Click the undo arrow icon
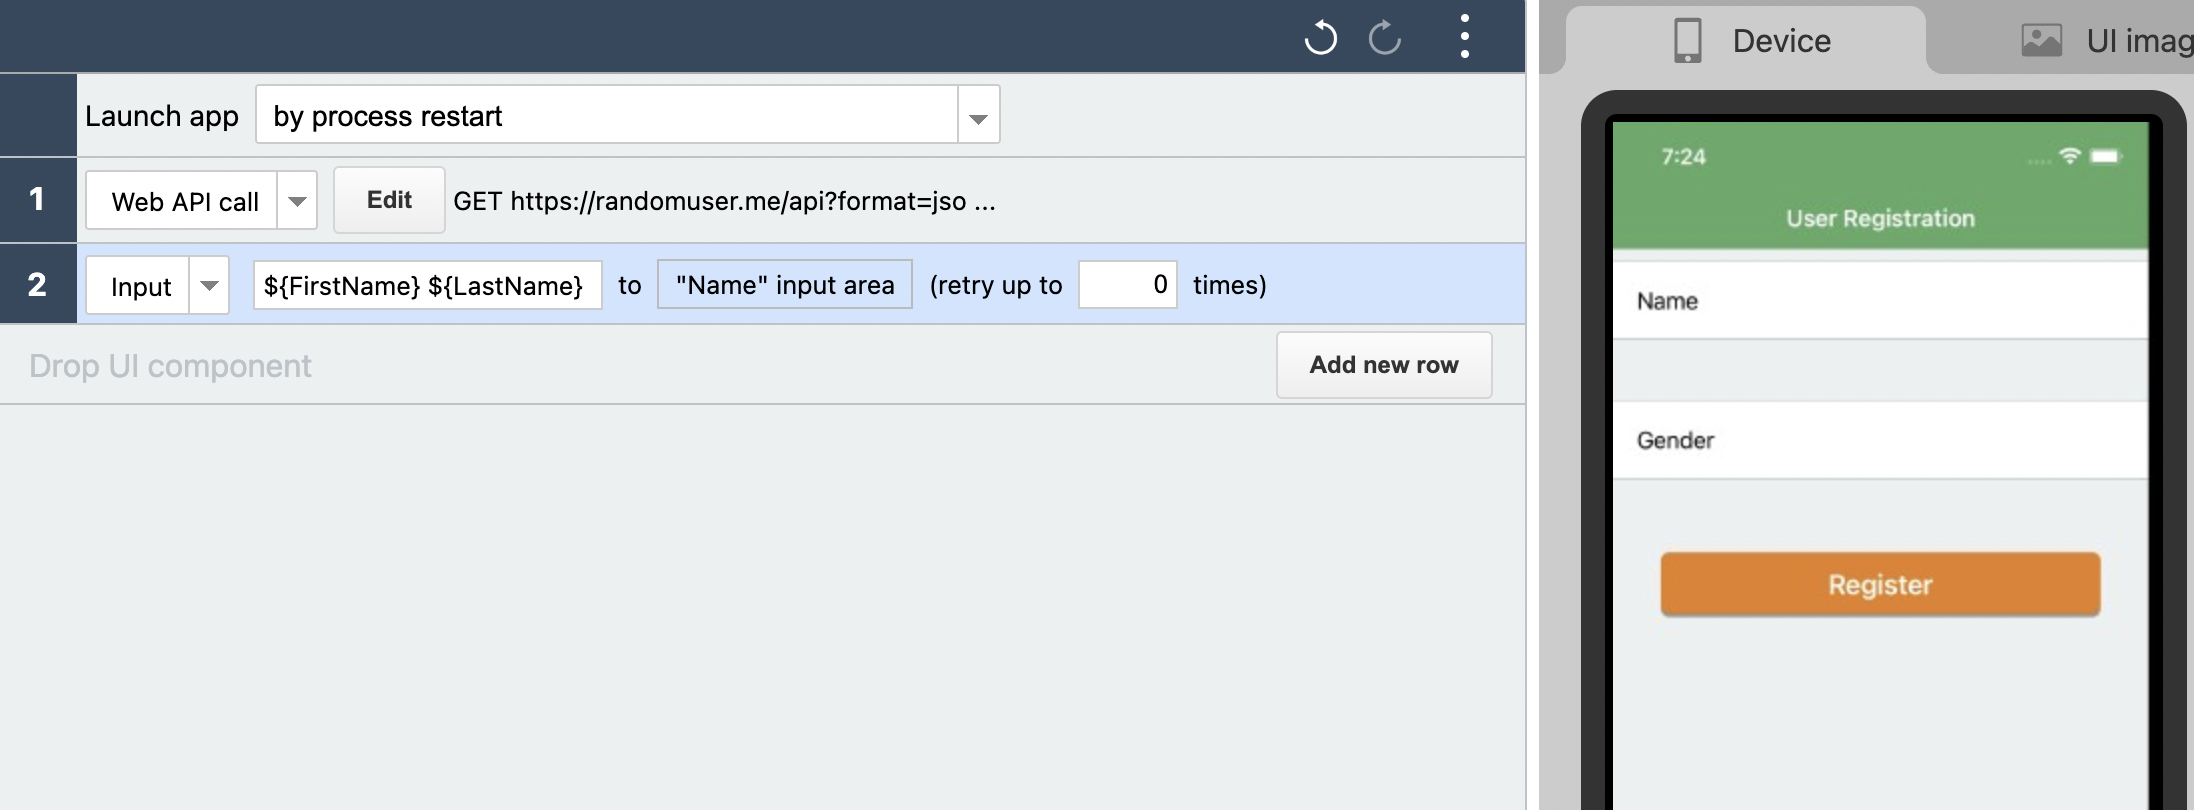The image size is (2194, 810). (x=1320, y=38)
